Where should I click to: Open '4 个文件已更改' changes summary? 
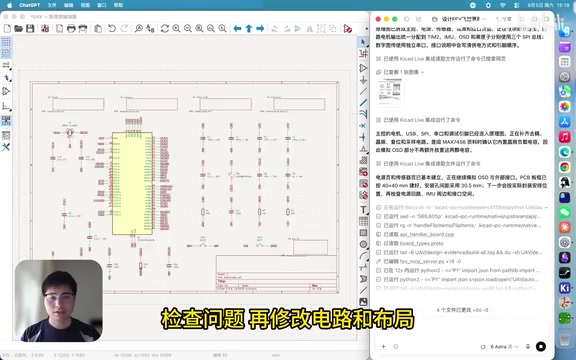point(462,310)
